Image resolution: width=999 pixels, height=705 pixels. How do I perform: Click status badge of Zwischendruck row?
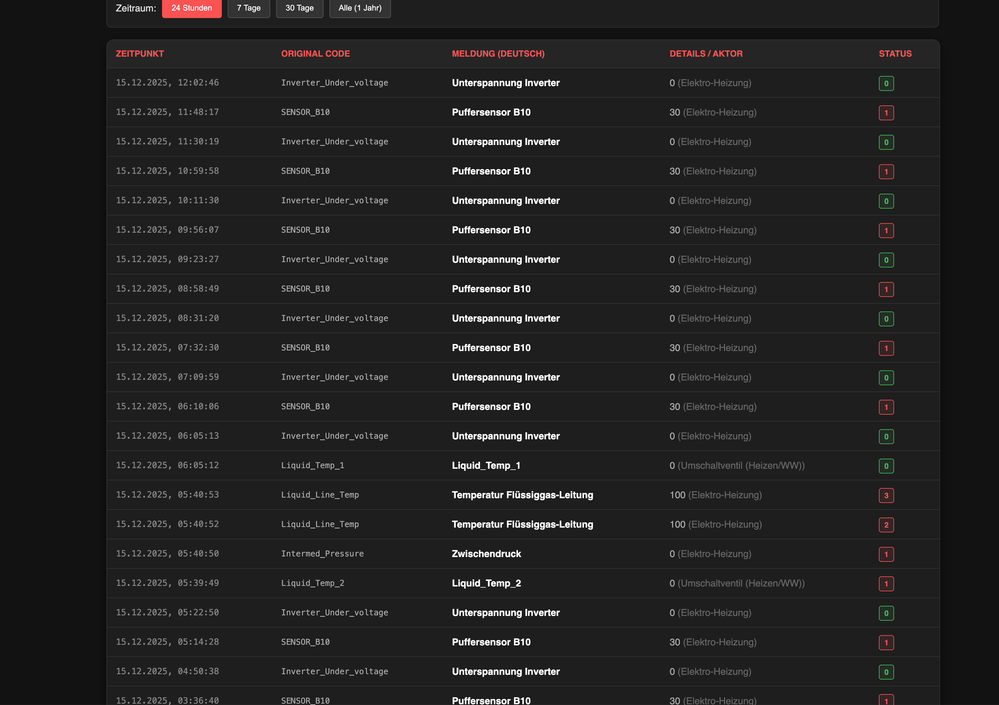click(886, 555)
